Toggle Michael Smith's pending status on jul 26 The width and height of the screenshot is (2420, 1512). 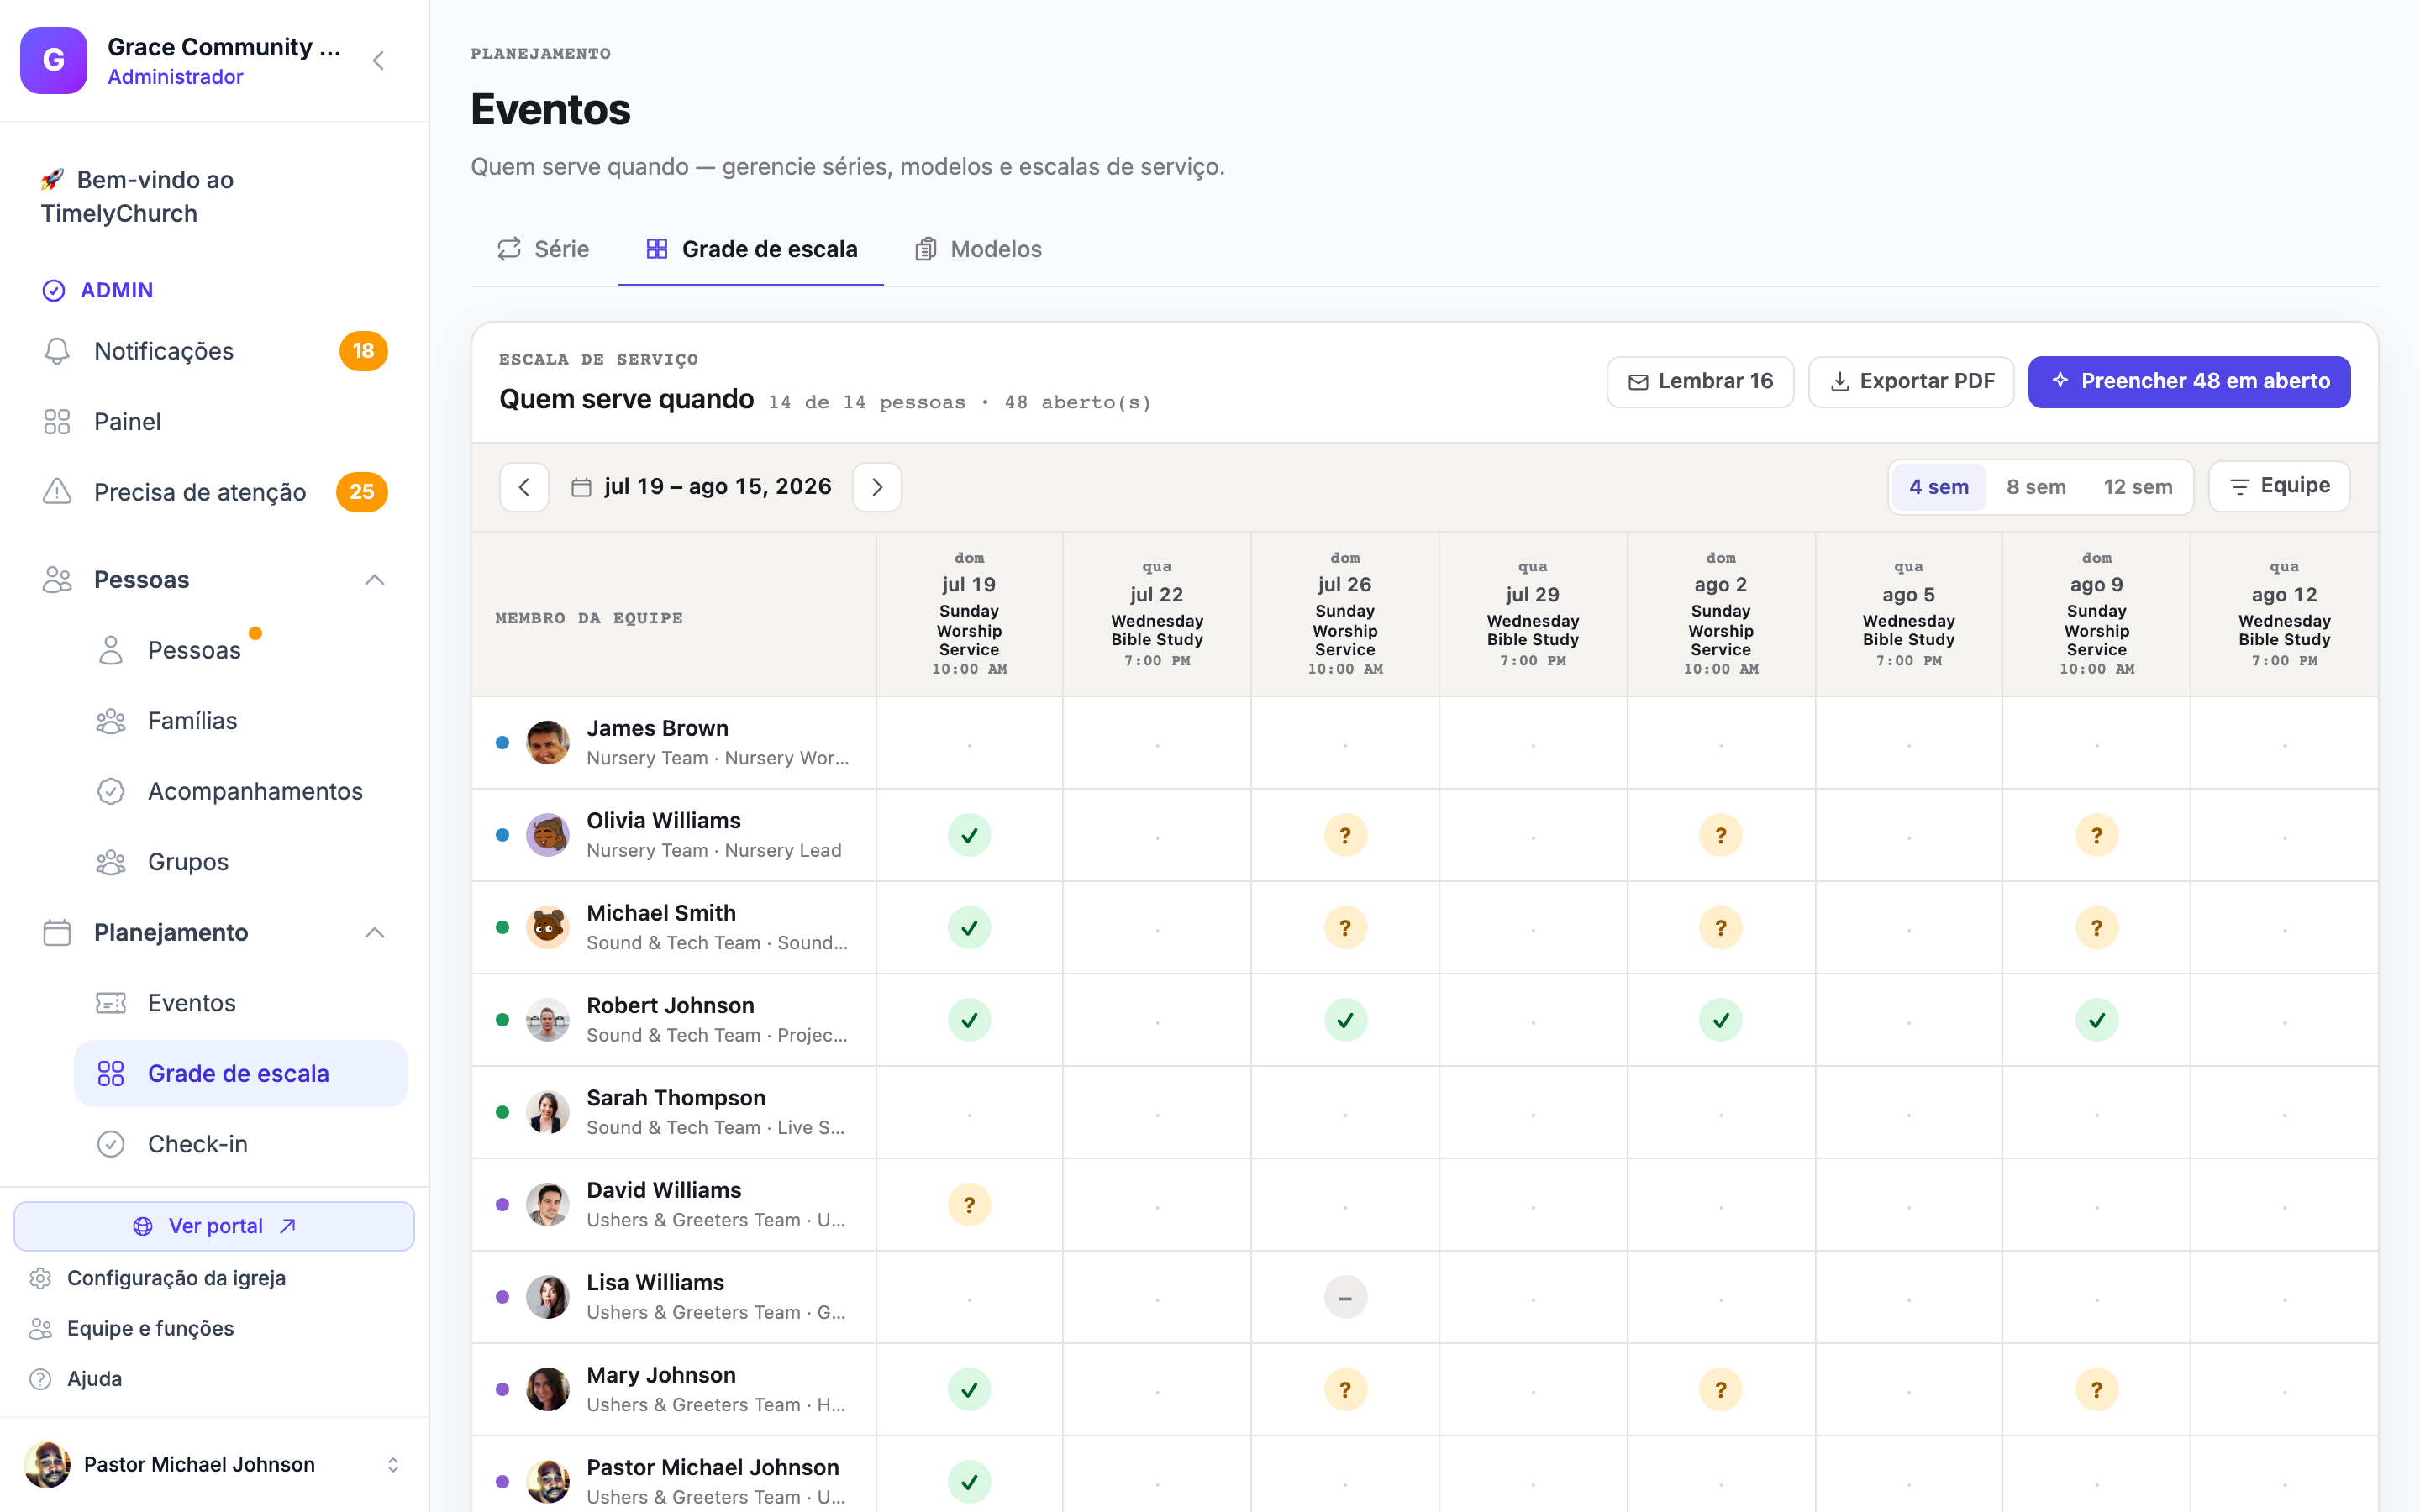tap(1345, 928)
